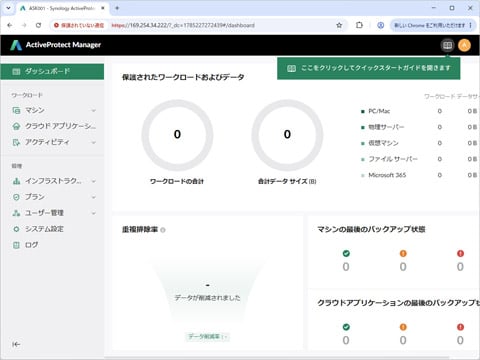Click the 重複排除率 info icon
The image size is (480, 360).
(163, 230)
